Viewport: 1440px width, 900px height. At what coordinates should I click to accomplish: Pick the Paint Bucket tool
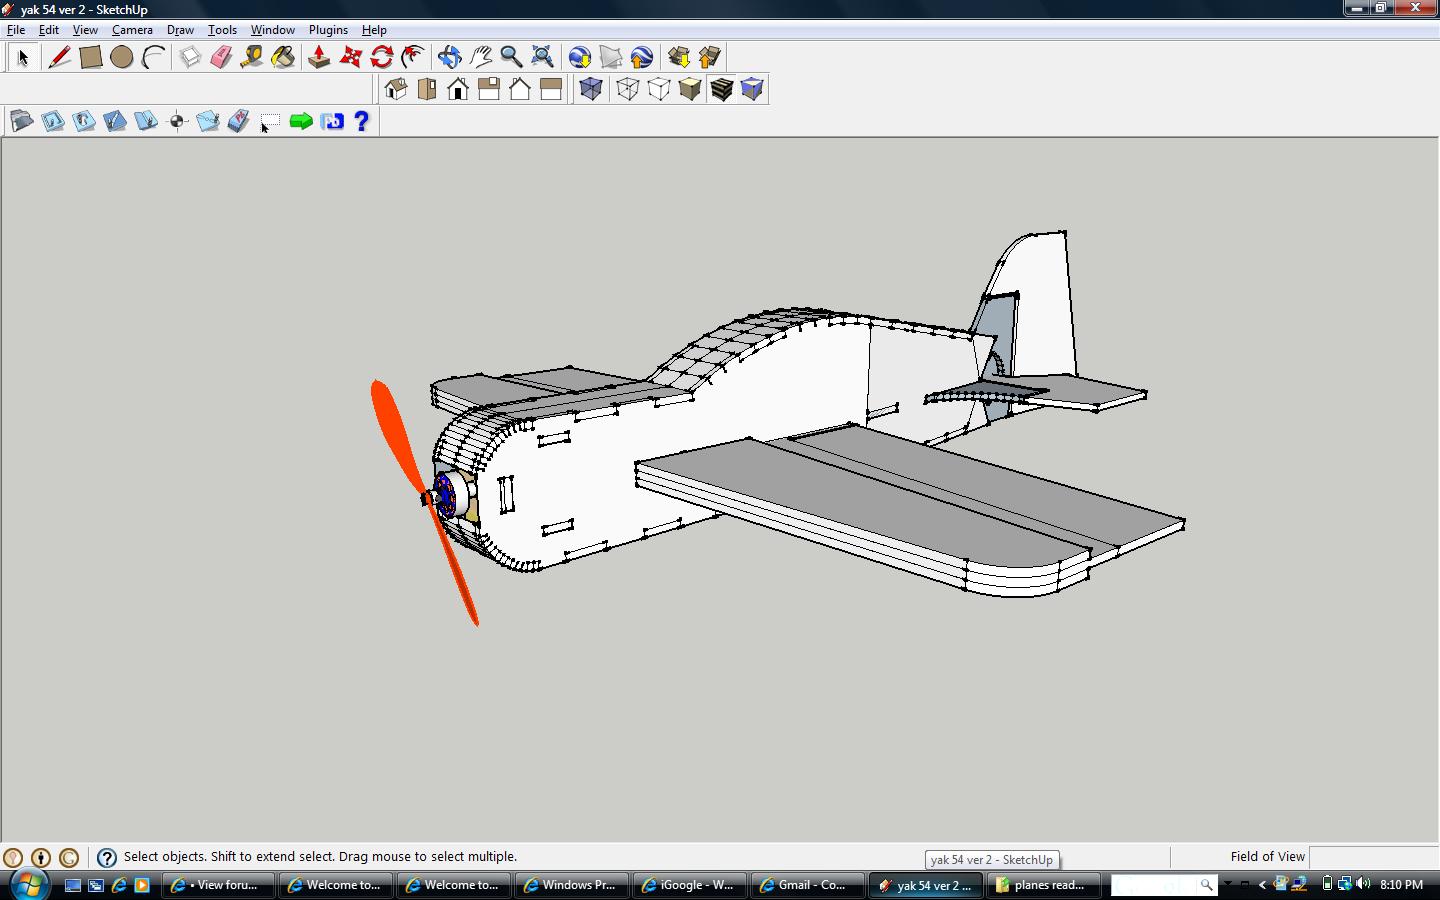pos(283,57)
